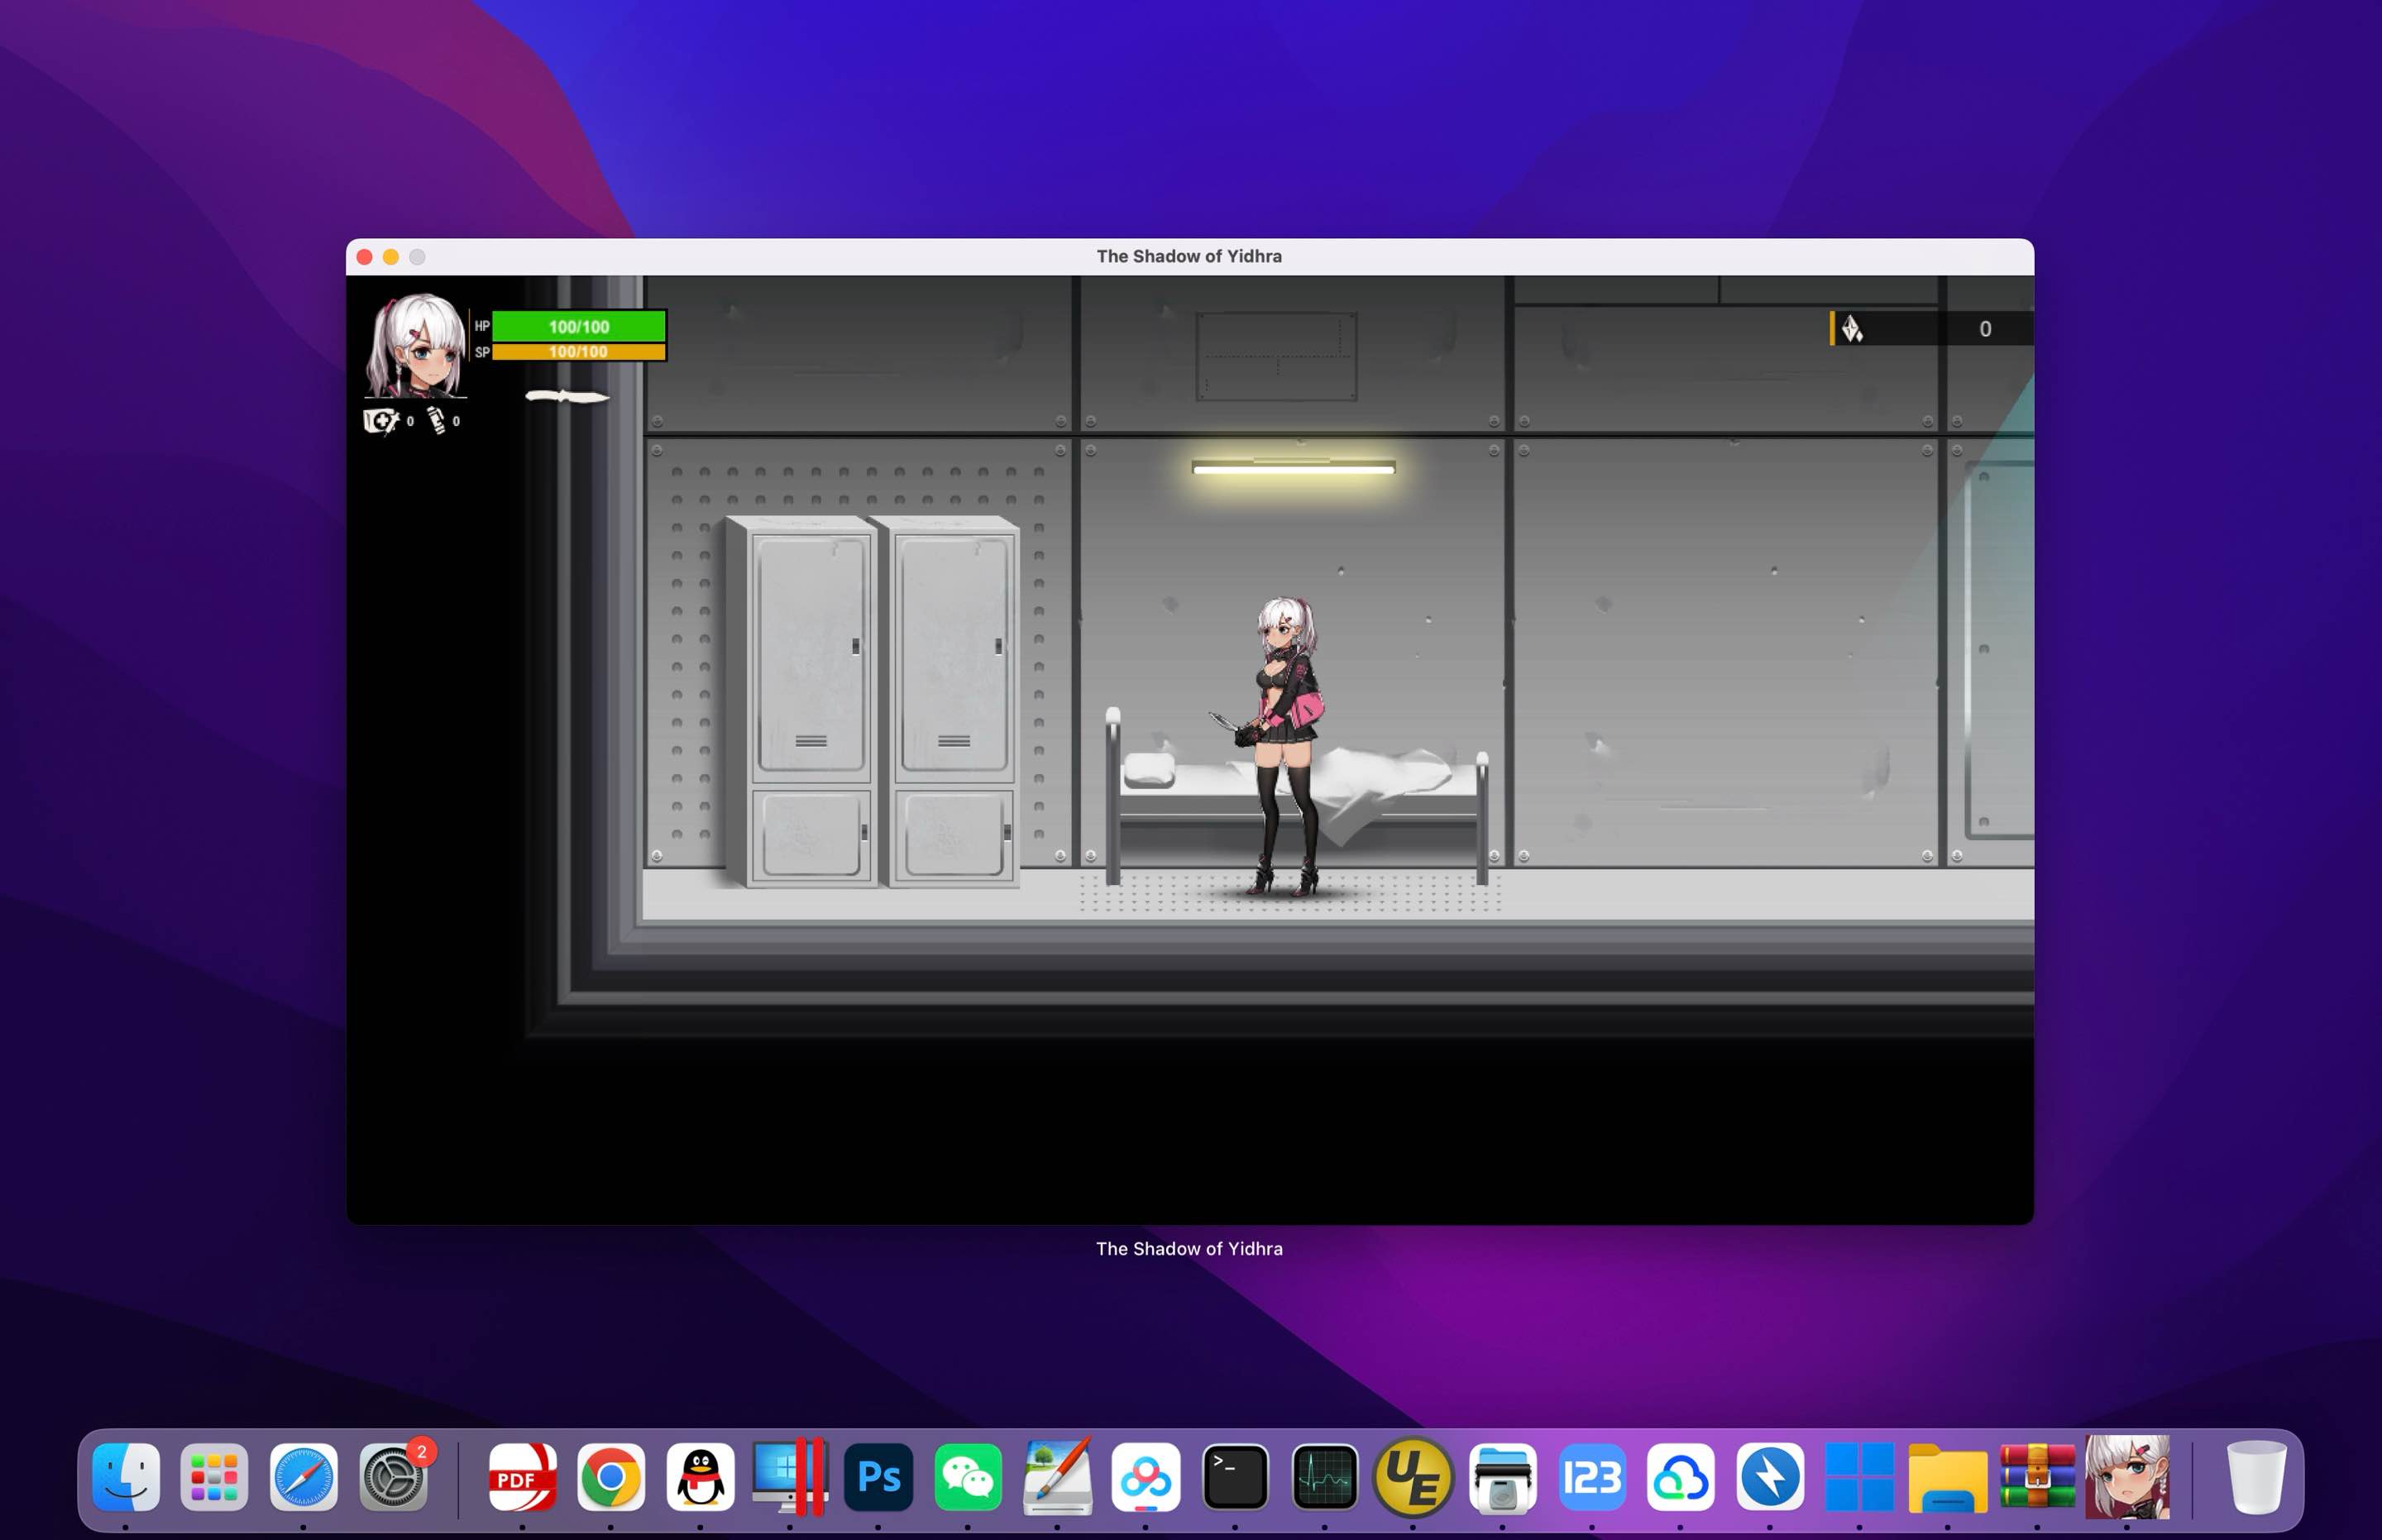
Task: Click the crystal currency icon at top right
Action: coord(1852,328)
